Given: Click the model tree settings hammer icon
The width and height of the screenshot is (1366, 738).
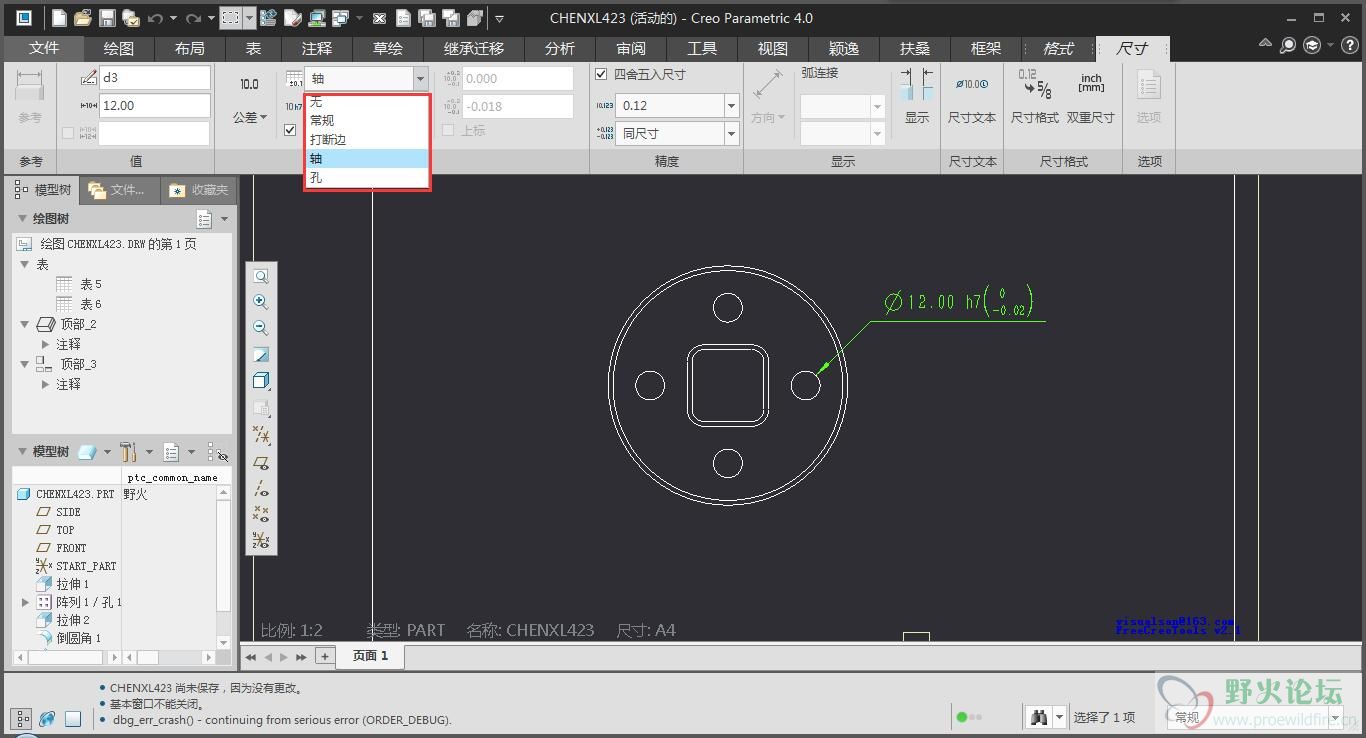Looking at the screenshot, I should 127,452.
